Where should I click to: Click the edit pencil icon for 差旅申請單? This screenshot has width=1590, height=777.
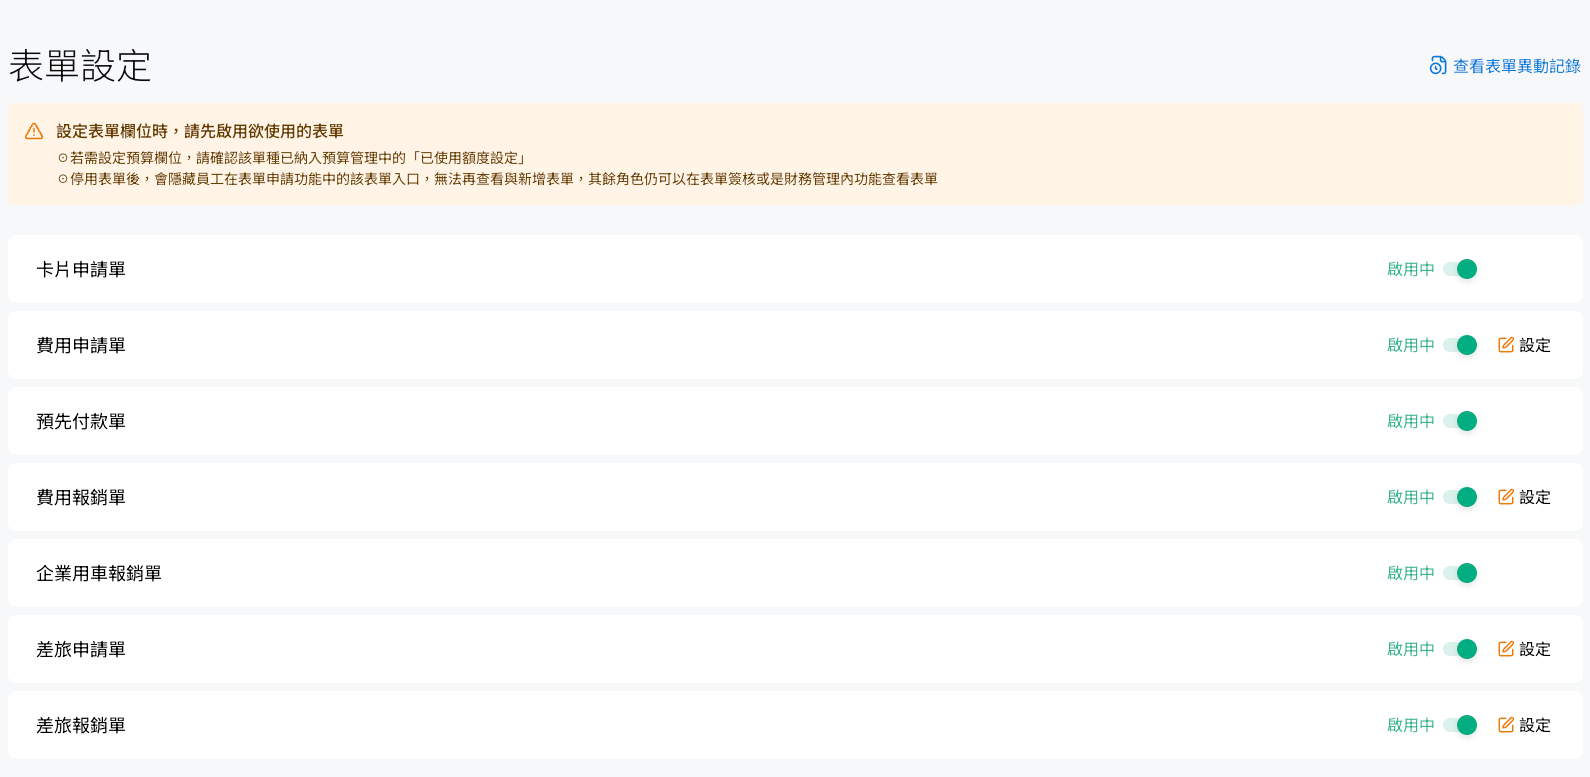1506,649
